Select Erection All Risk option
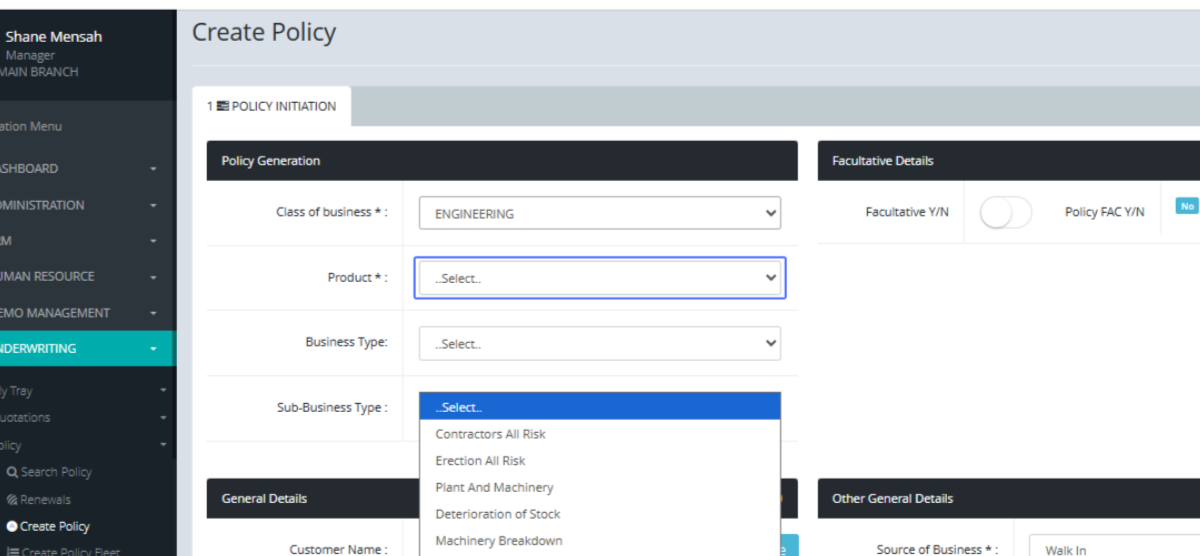The height and width of the screenshot is (556, 1200). 480,461
